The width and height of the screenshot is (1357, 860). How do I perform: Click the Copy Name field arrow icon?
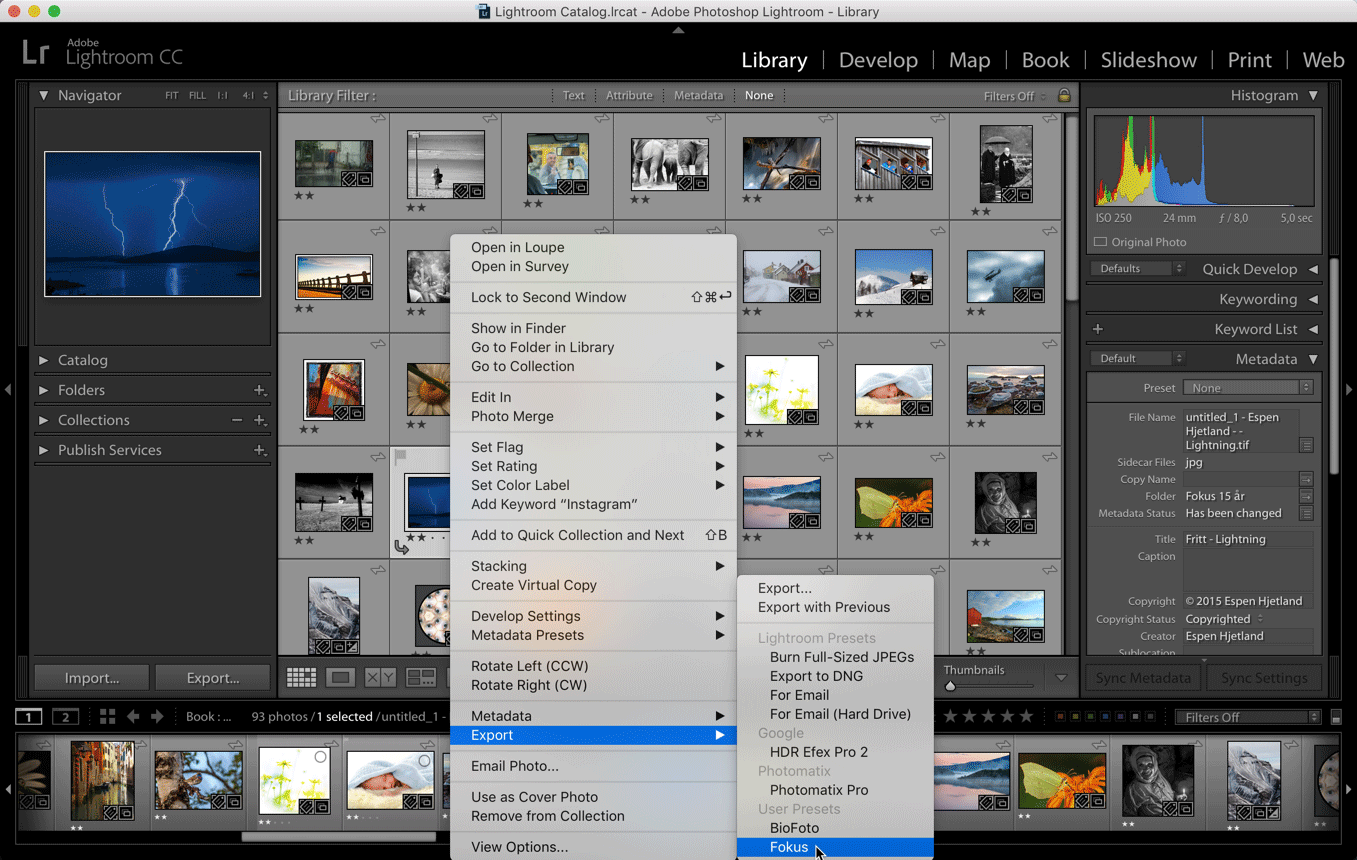(1306, 479)
